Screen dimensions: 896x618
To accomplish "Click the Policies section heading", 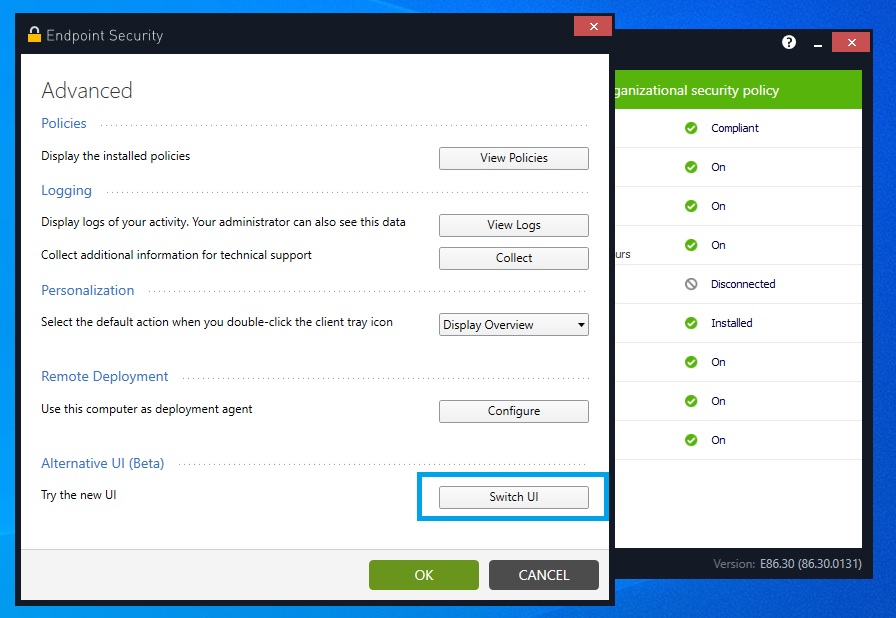I will pyautogui.click(x=63, y=123).
